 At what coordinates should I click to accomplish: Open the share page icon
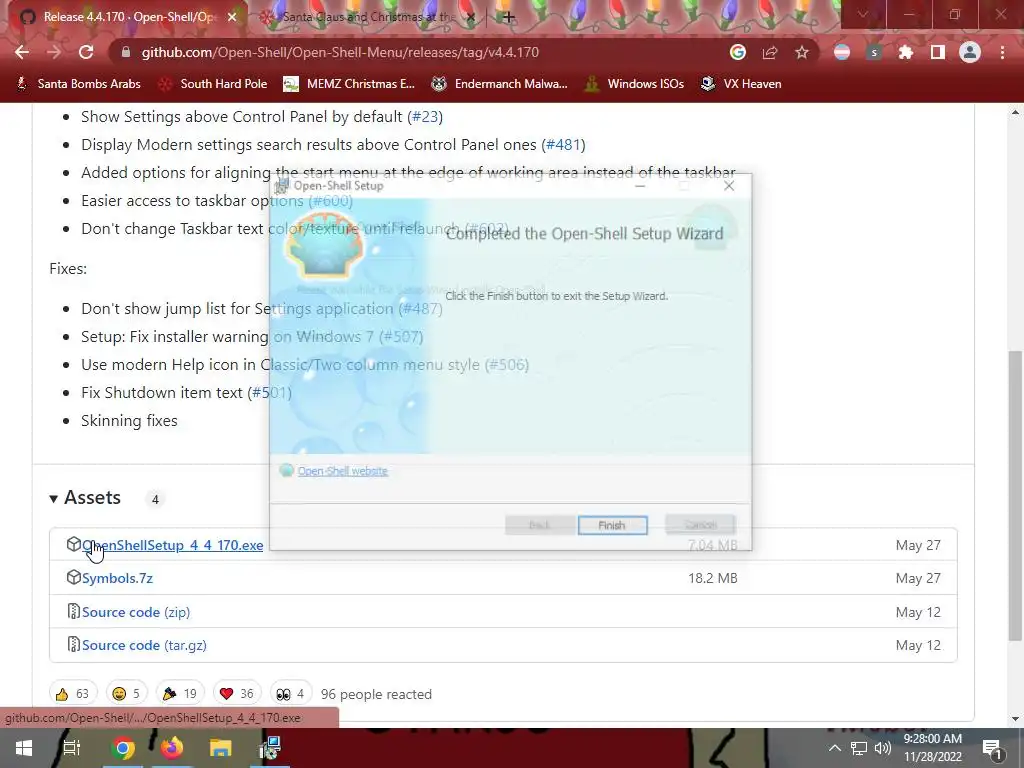coord(770,52)
